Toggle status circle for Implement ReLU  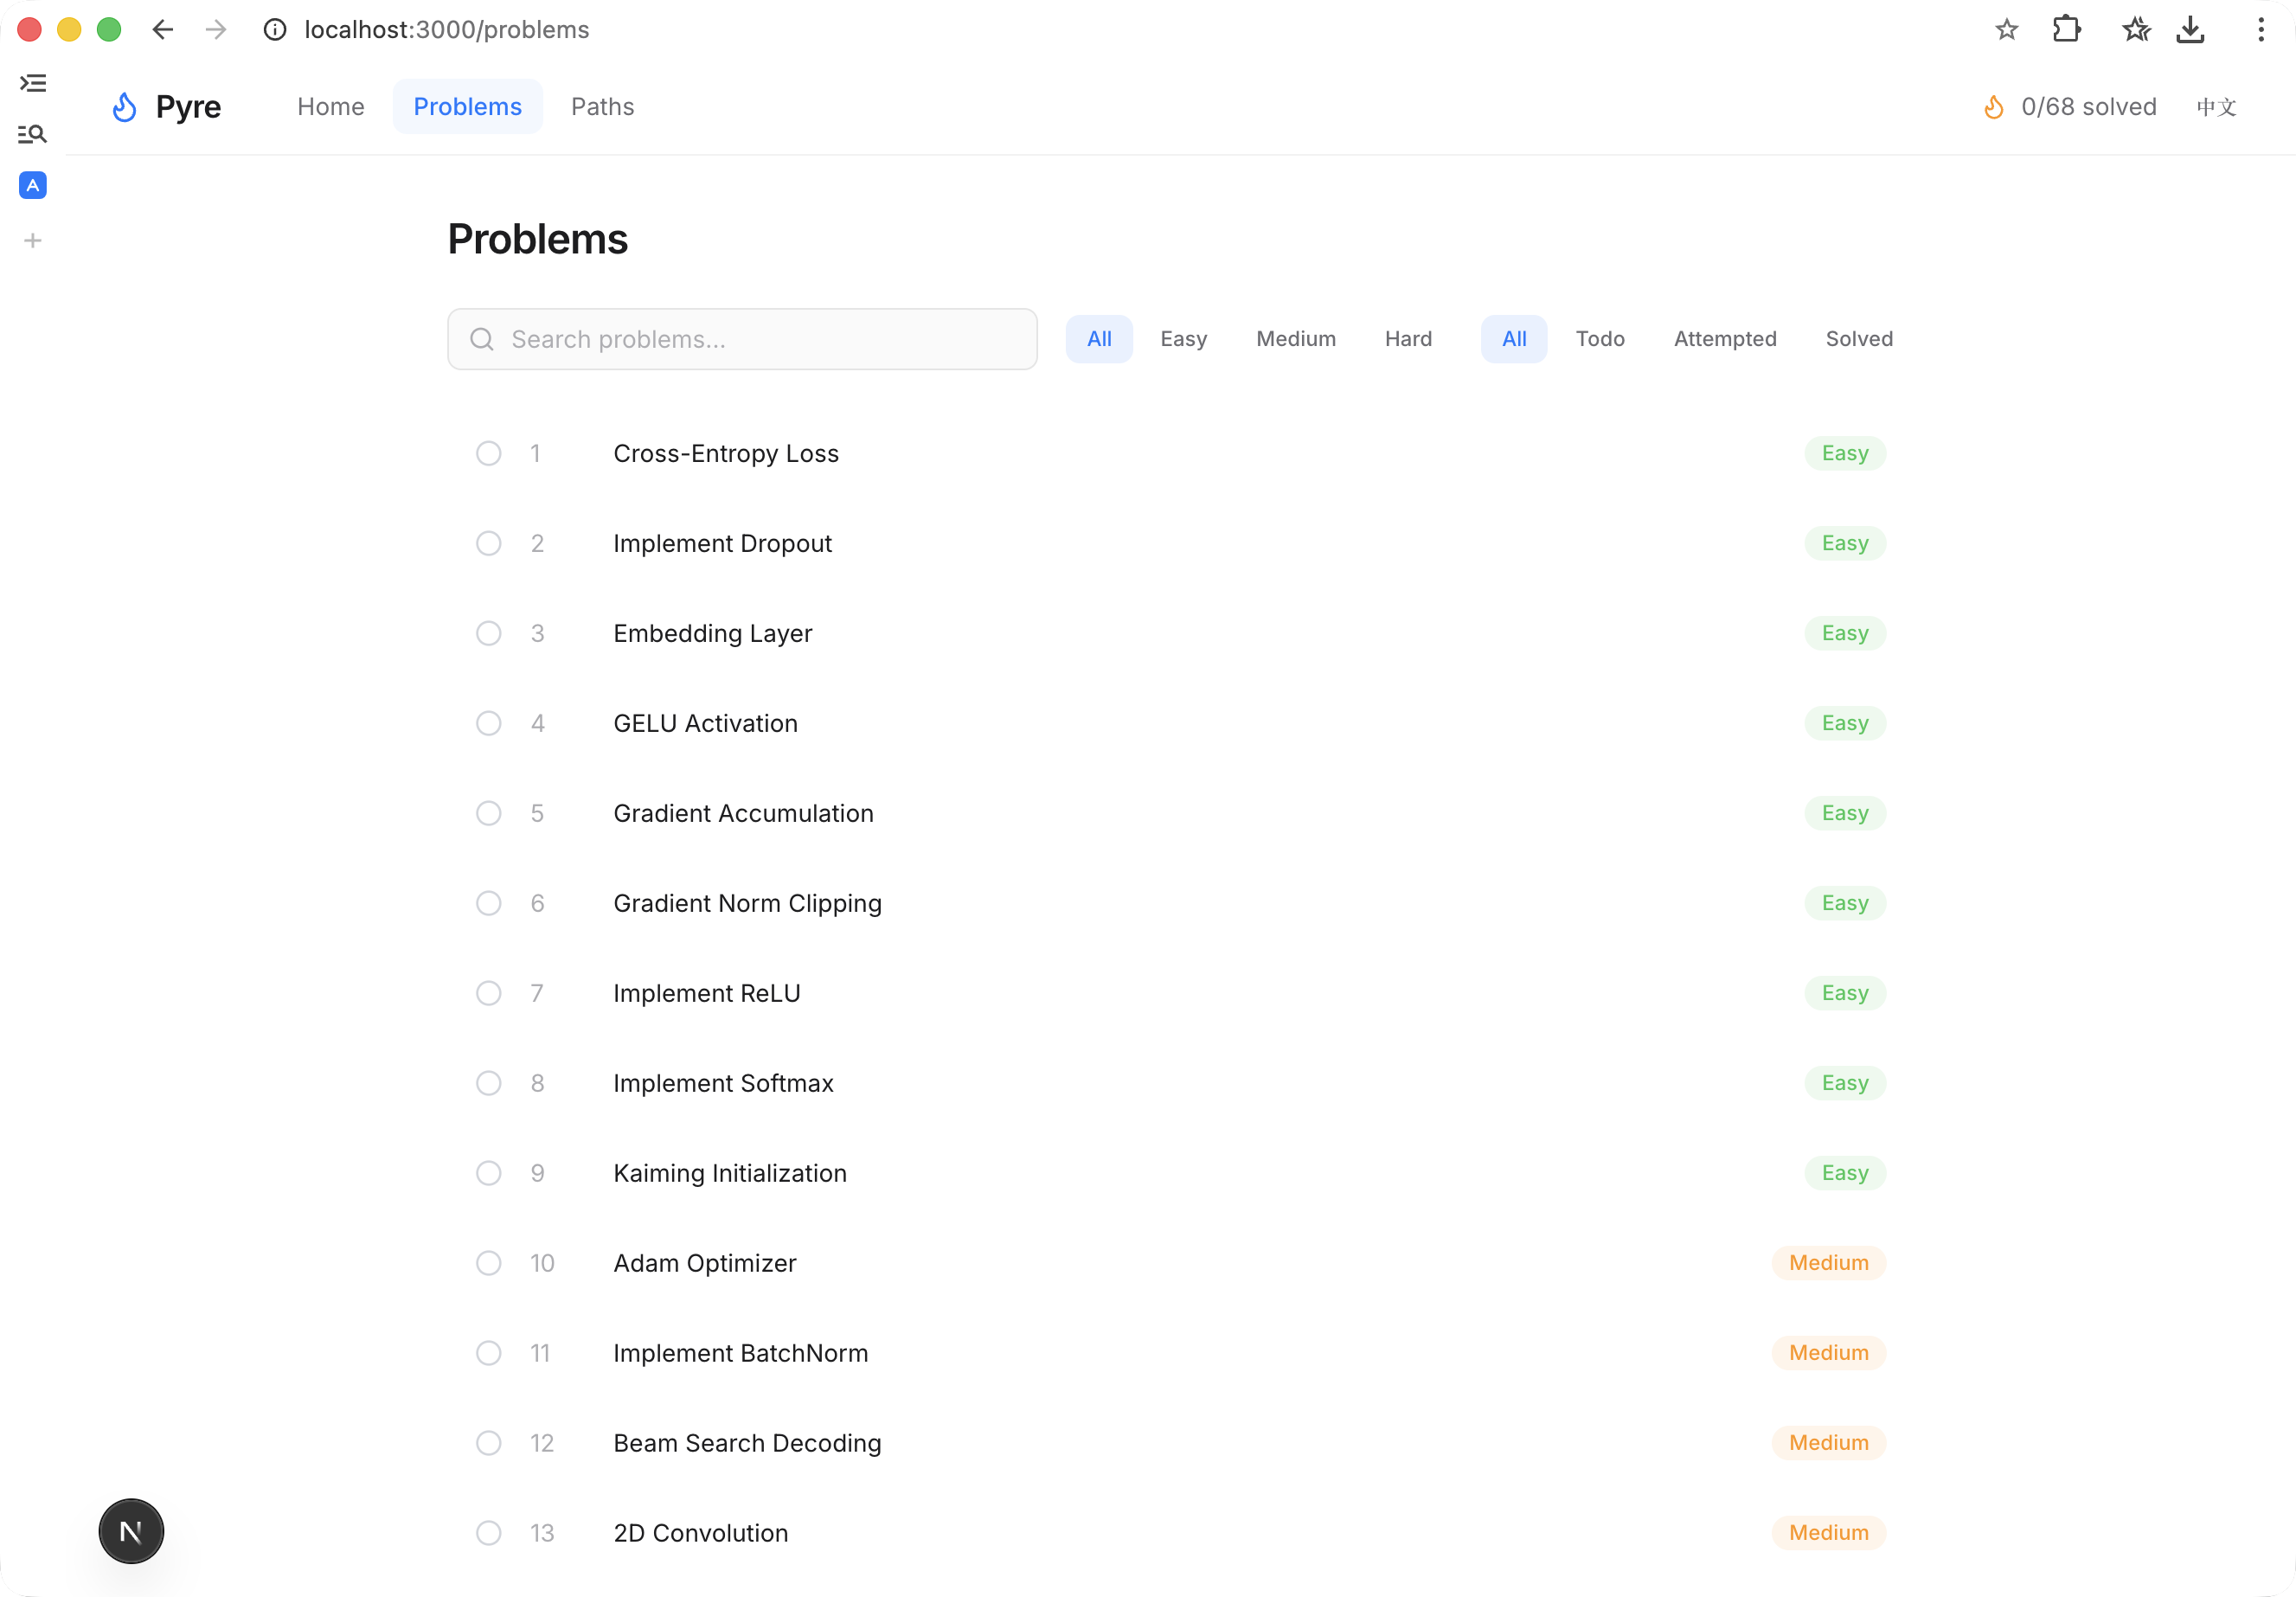[488, 993]
